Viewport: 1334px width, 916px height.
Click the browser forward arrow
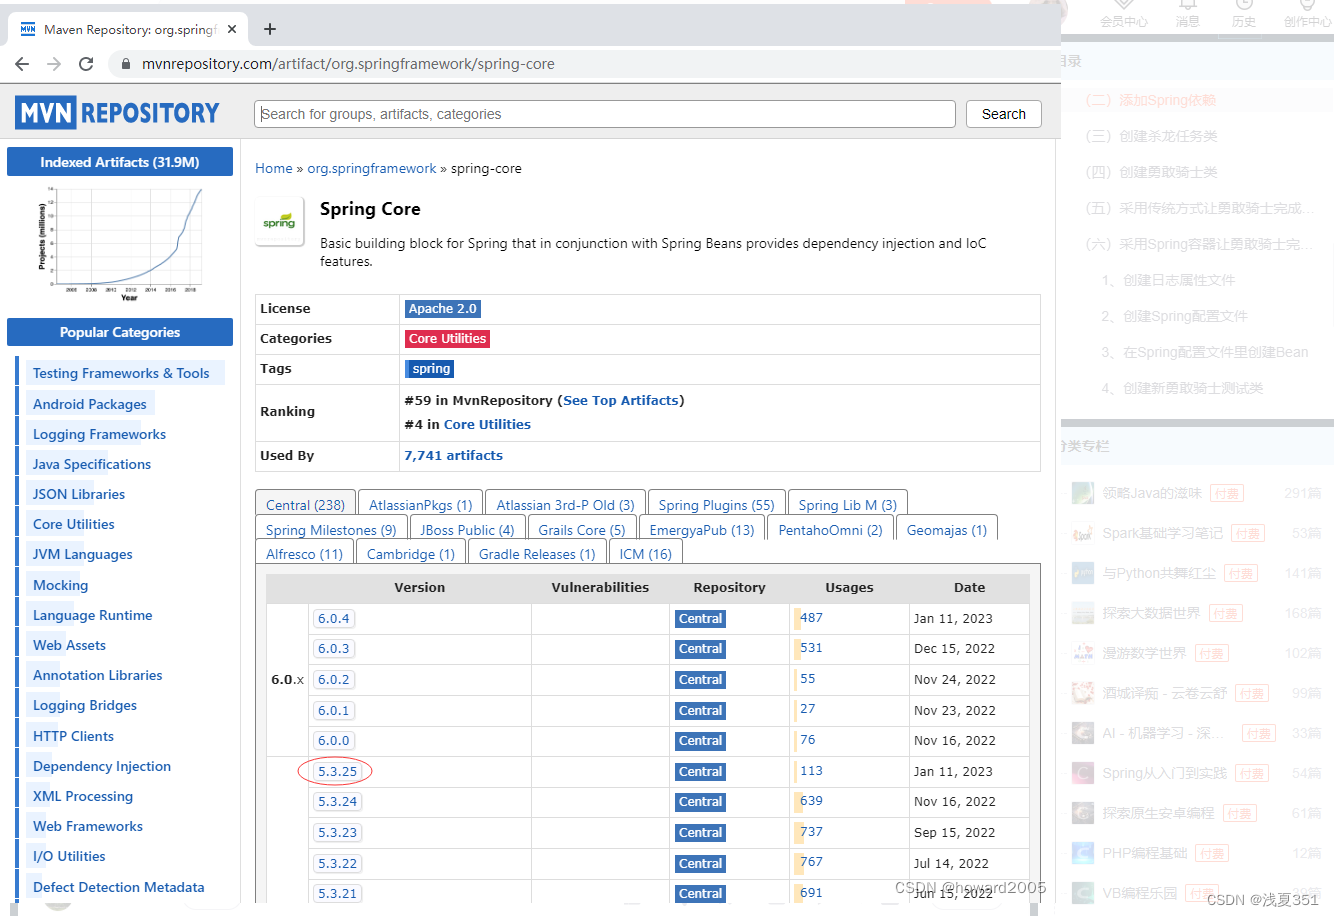coord(54,64)
